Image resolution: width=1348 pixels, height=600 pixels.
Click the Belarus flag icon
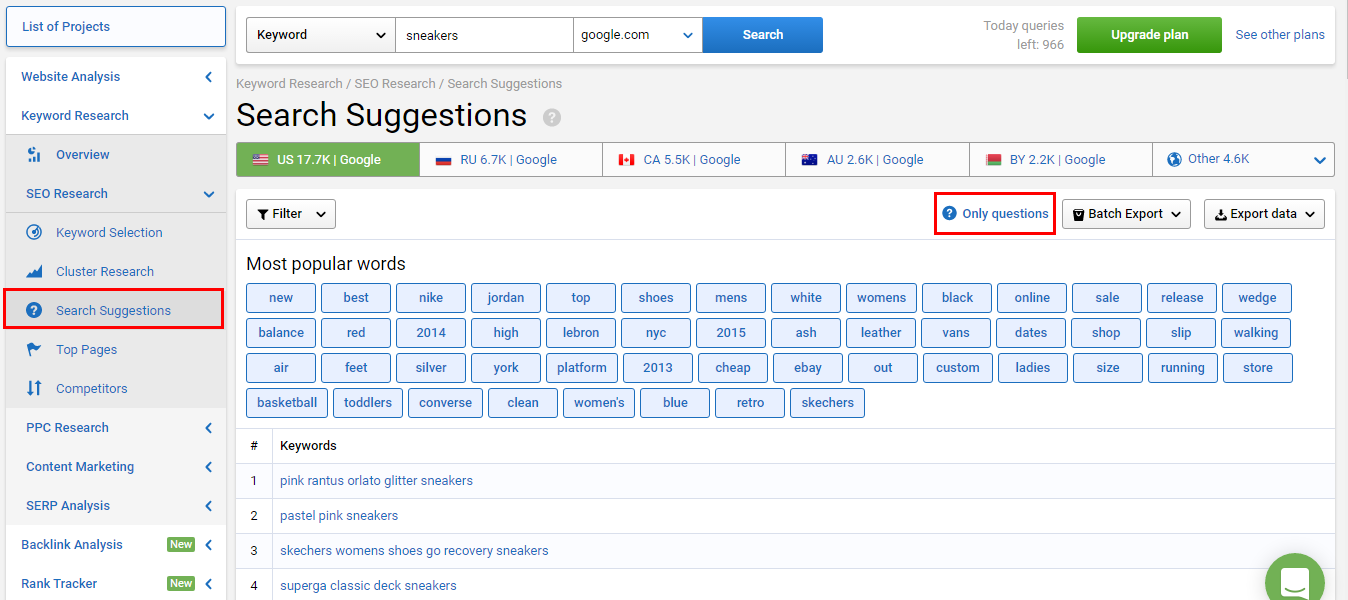pos(993,159)
